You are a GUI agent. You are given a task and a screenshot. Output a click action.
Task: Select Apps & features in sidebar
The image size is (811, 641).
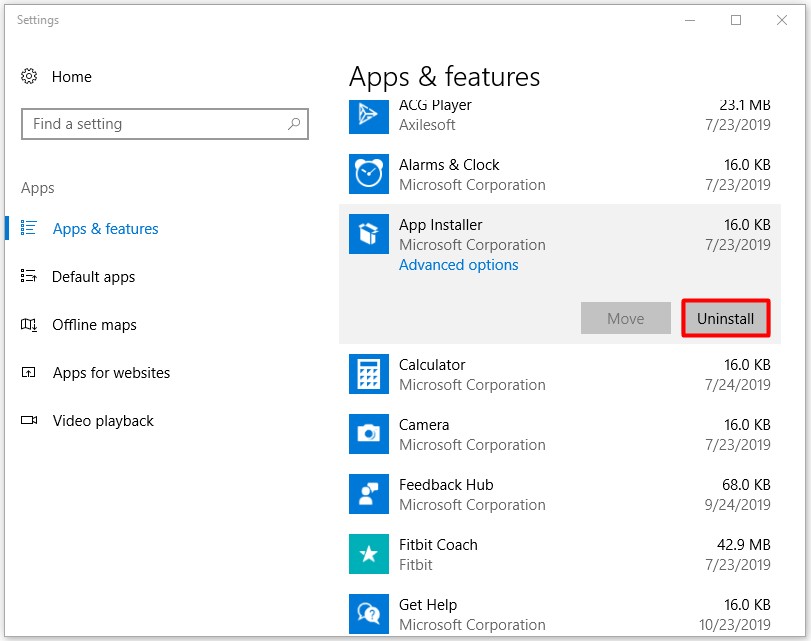pos(106,229)
